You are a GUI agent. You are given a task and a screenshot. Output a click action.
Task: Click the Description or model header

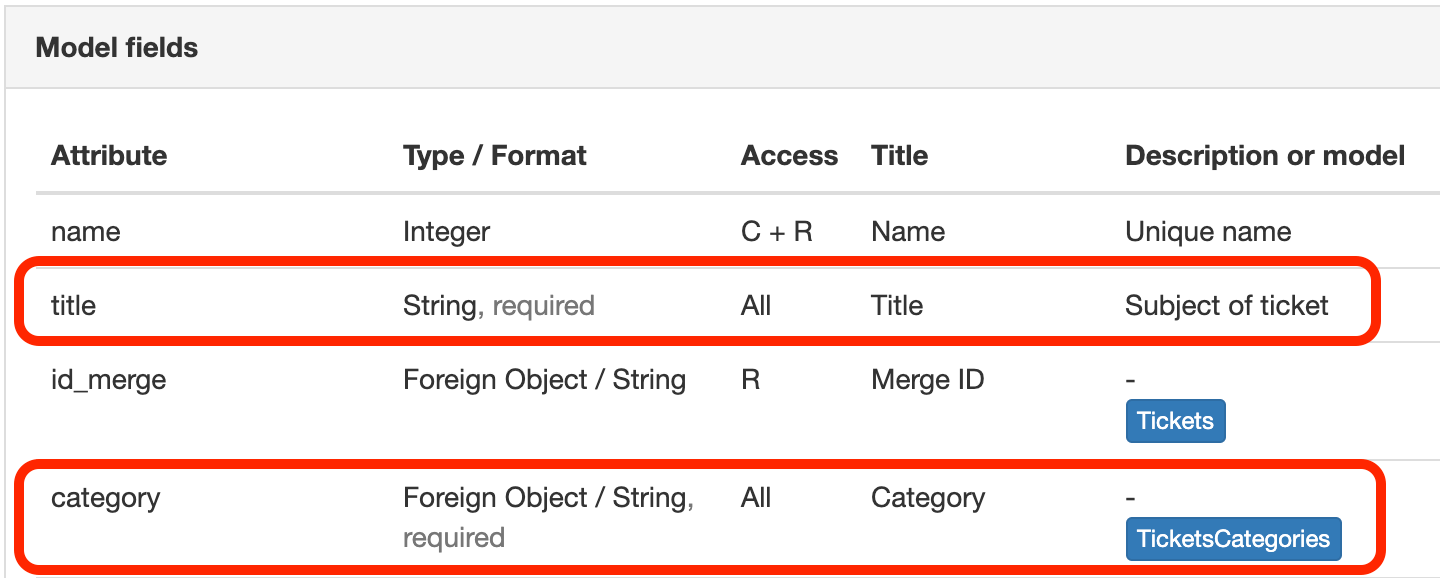pos(1265,156)
